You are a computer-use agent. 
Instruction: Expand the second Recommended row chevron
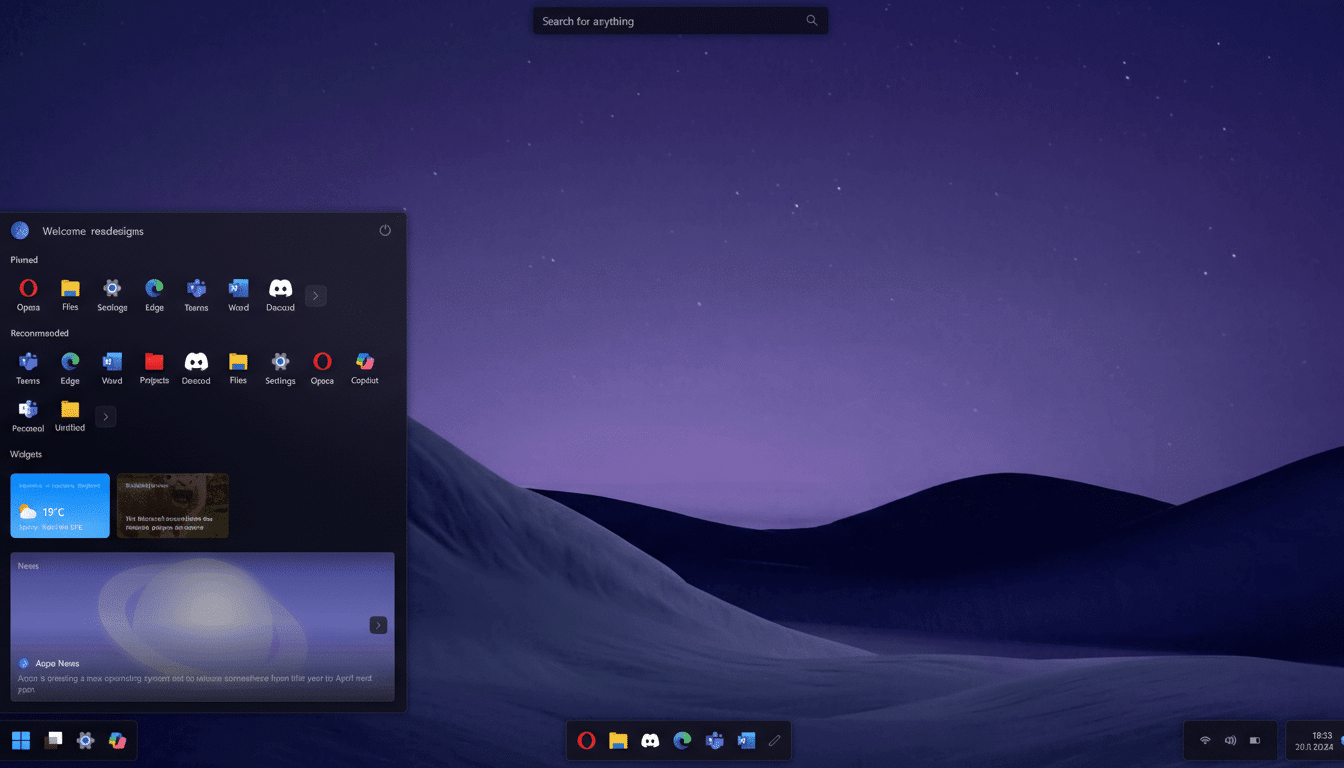105,416
